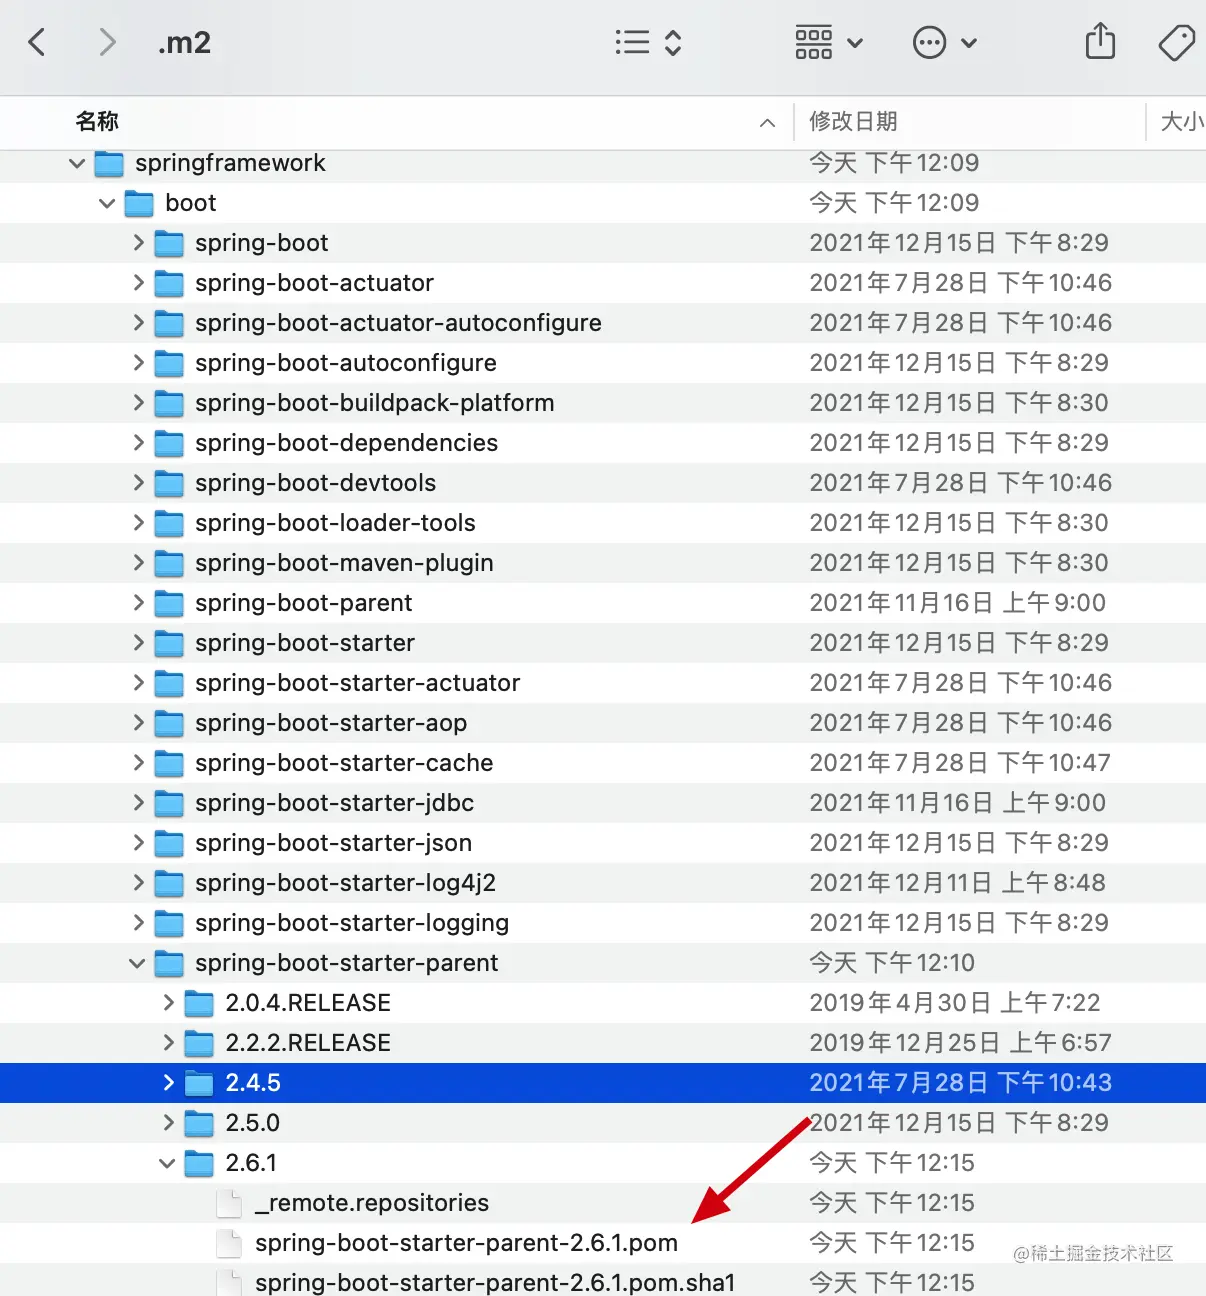
Task: Click the 2.2.2.RELEASE folder icon
Action: point(199,1043)
